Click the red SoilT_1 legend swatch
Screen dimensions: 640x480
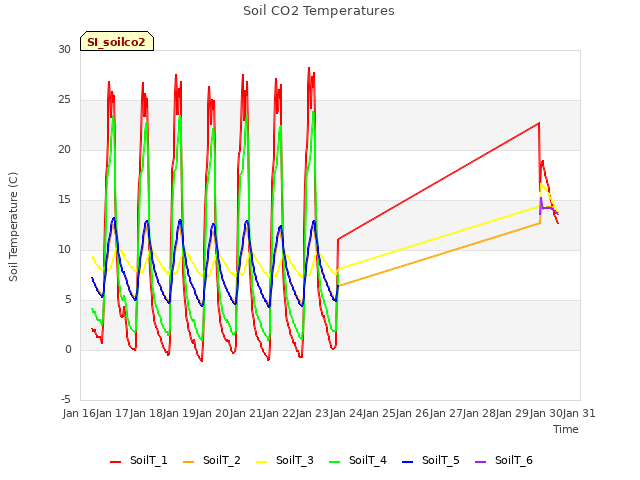coord(116,462)
